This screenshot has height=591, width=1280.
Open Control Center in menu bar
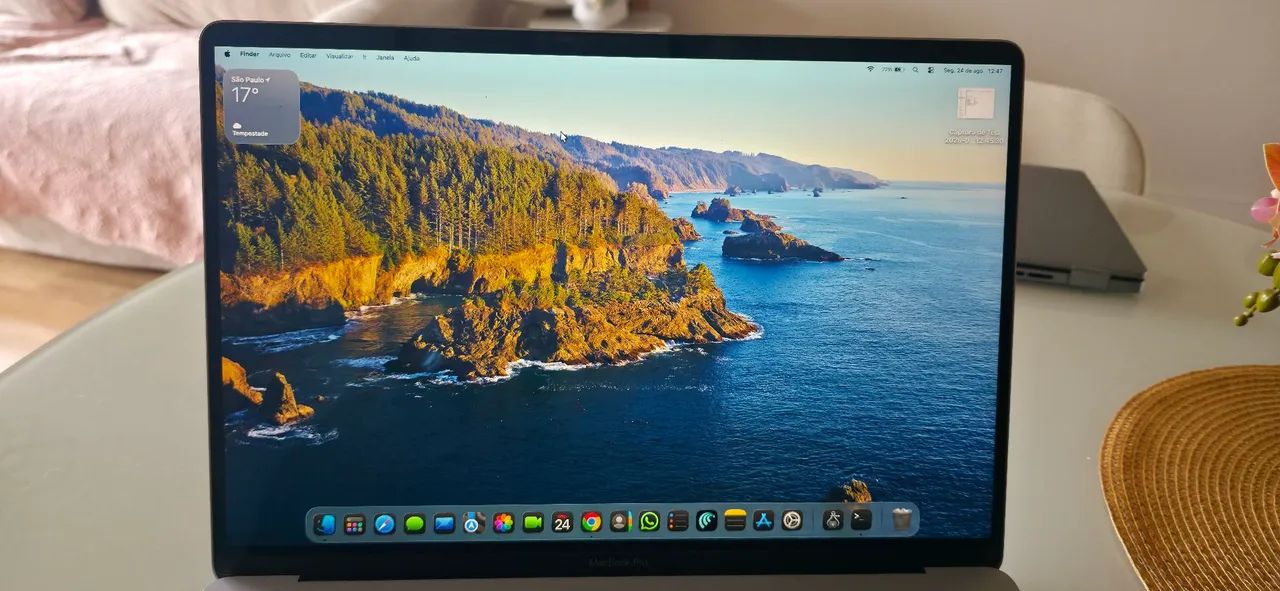(931, 70)
